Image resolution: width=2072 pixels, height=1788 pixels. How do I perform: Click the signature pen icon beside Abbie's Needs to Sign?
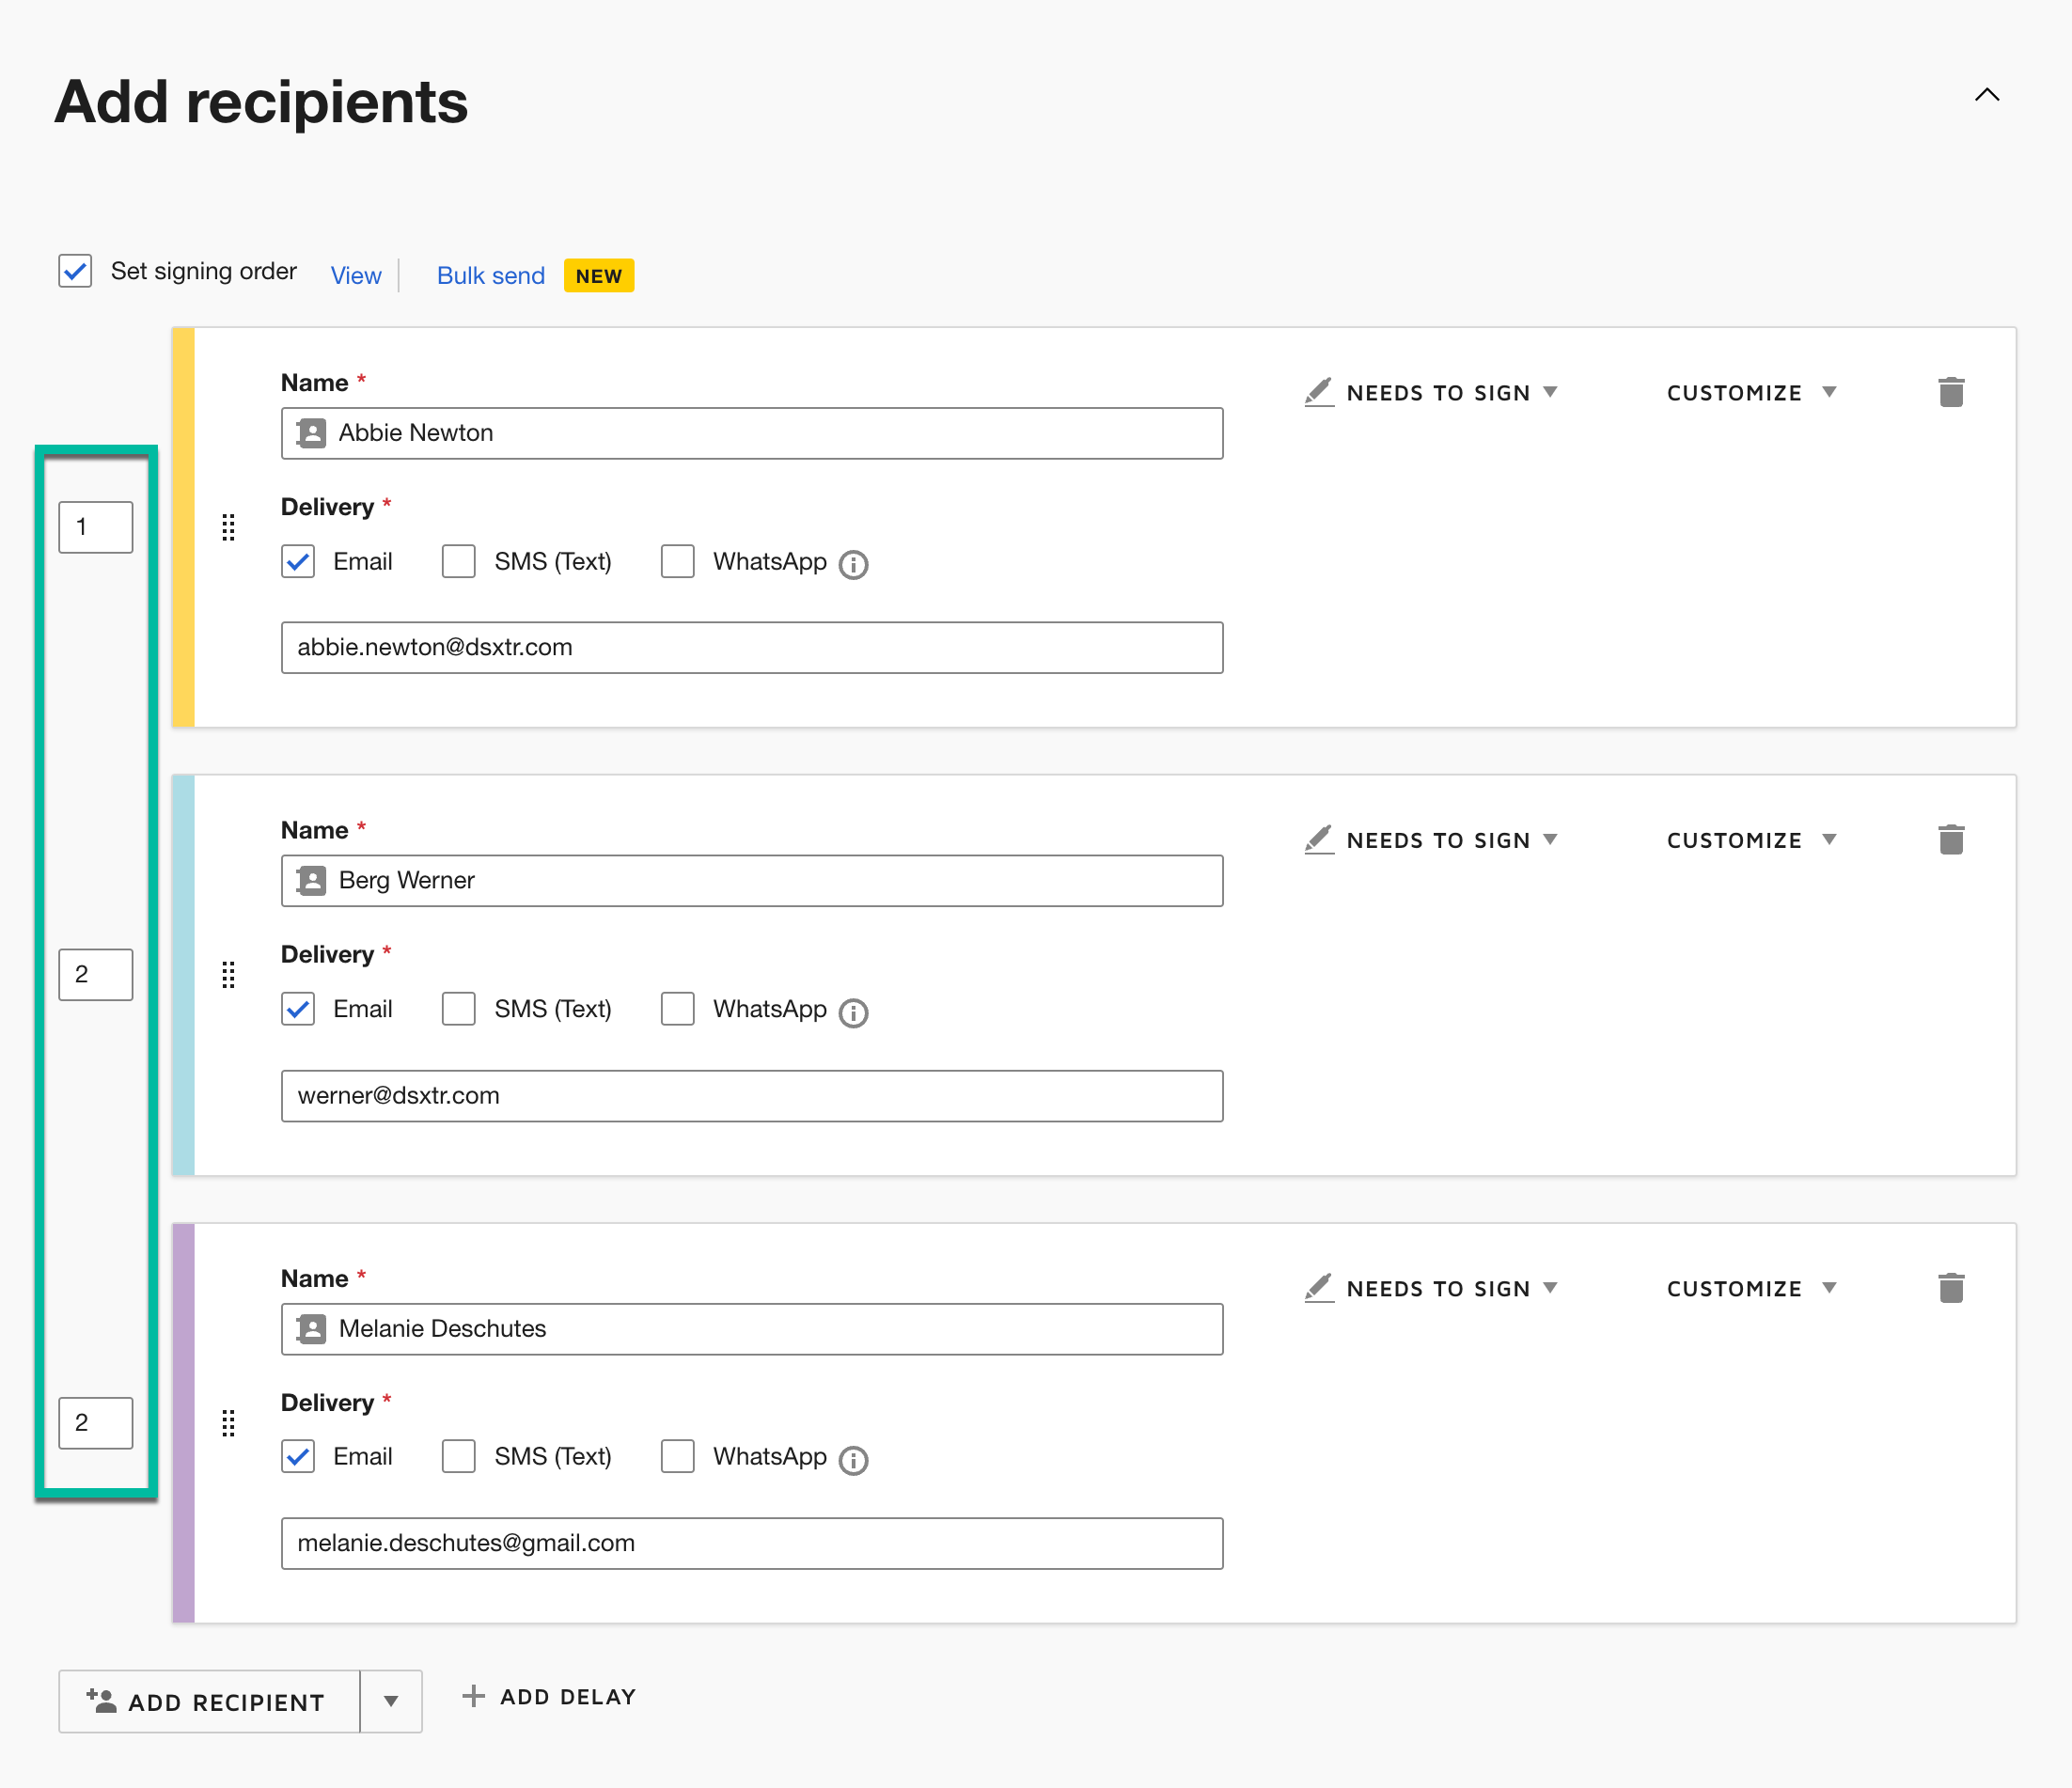point(1318,391)
